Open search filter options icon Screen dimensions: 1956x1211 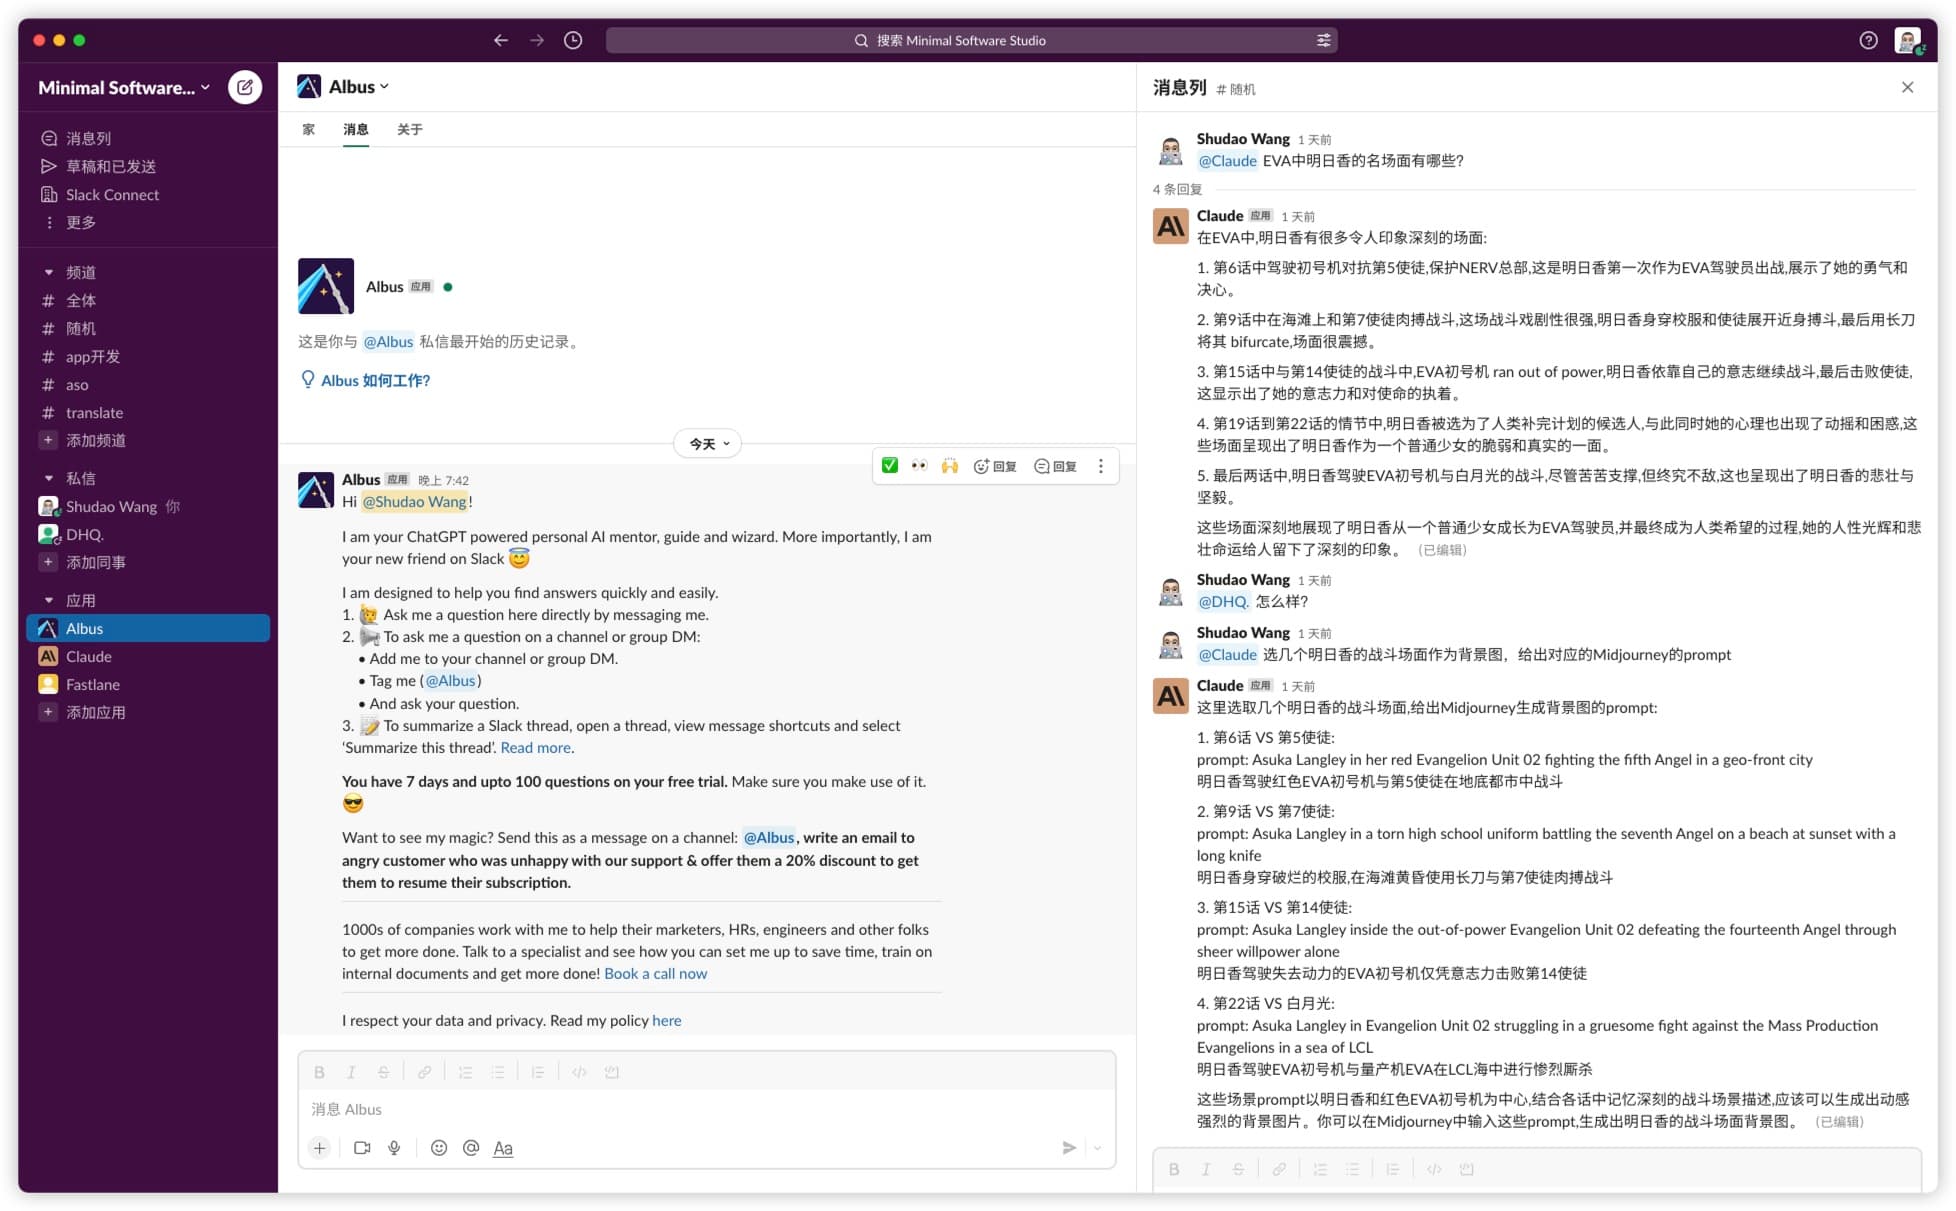point(1323,40)
